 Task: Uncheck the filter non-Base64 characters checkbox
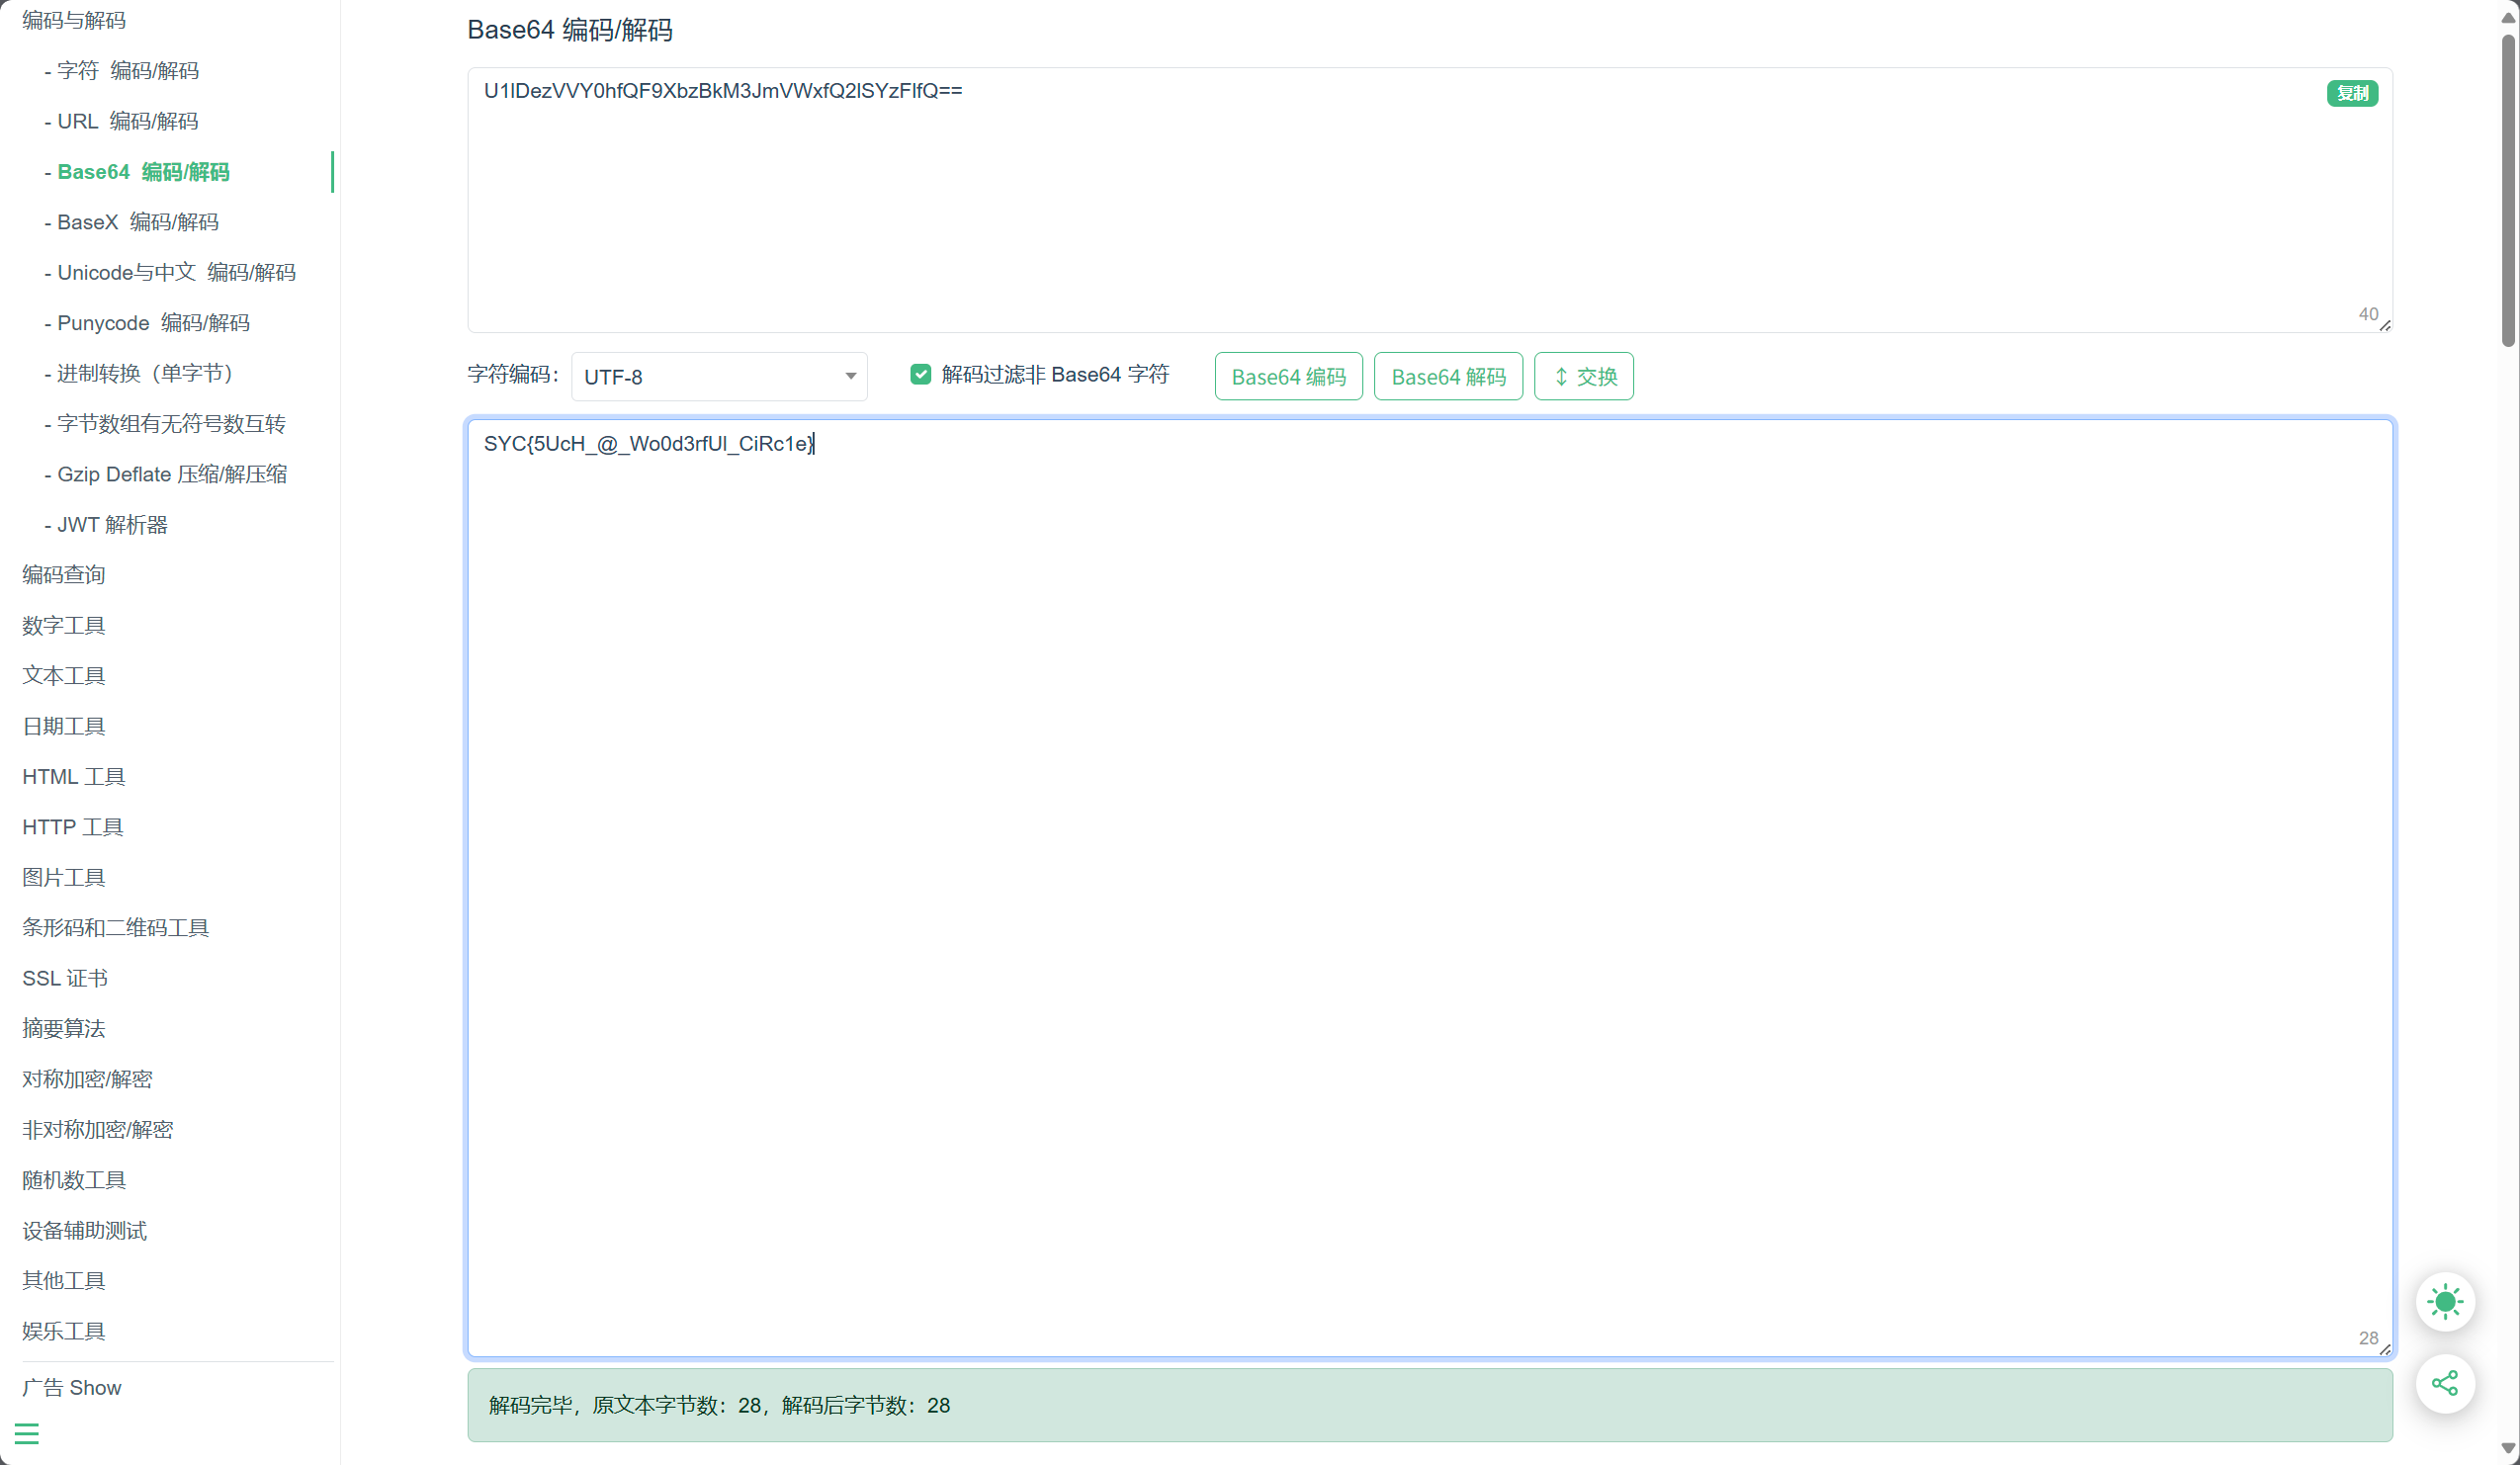pos(920,374)
